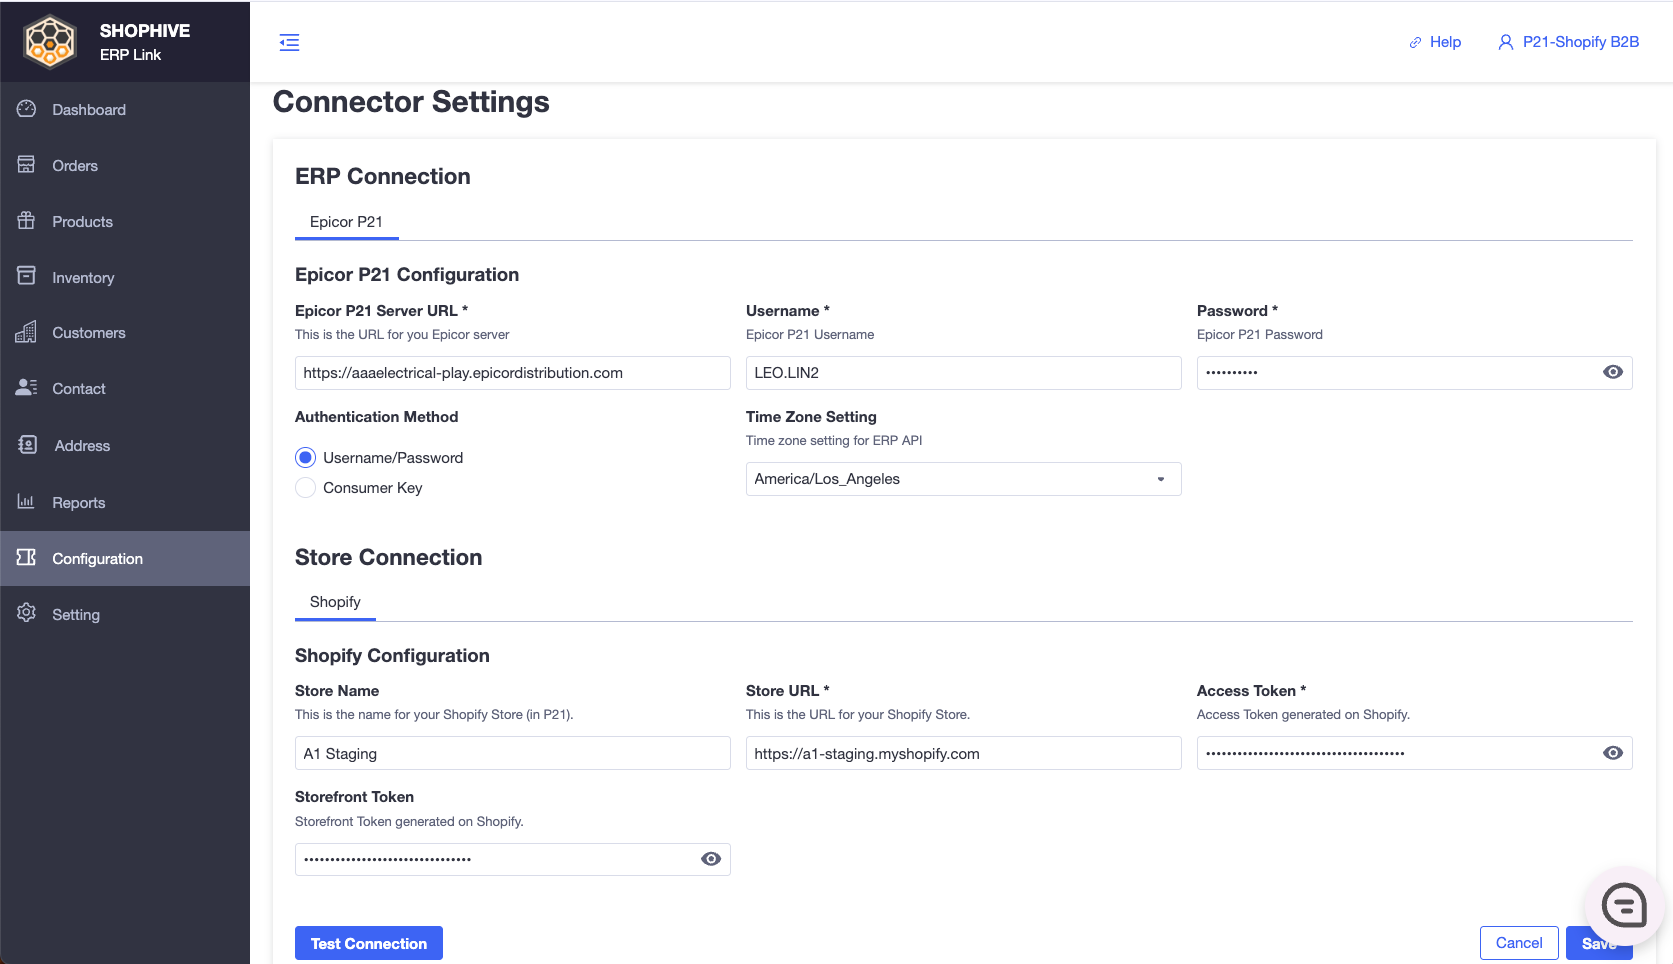Click the Epicor P21 Configuration heading
Screen dimensions: 1673x964
[x=407, y=275]
